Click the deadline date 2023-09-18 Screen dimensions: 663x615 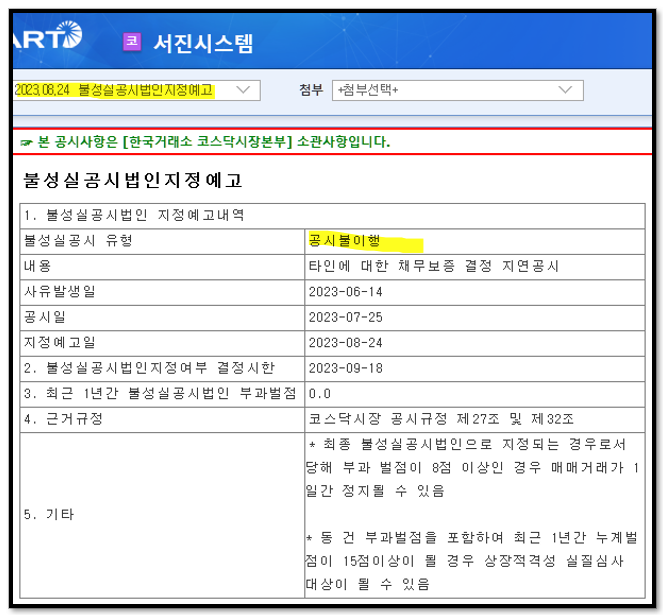click(x=345, y=368)
